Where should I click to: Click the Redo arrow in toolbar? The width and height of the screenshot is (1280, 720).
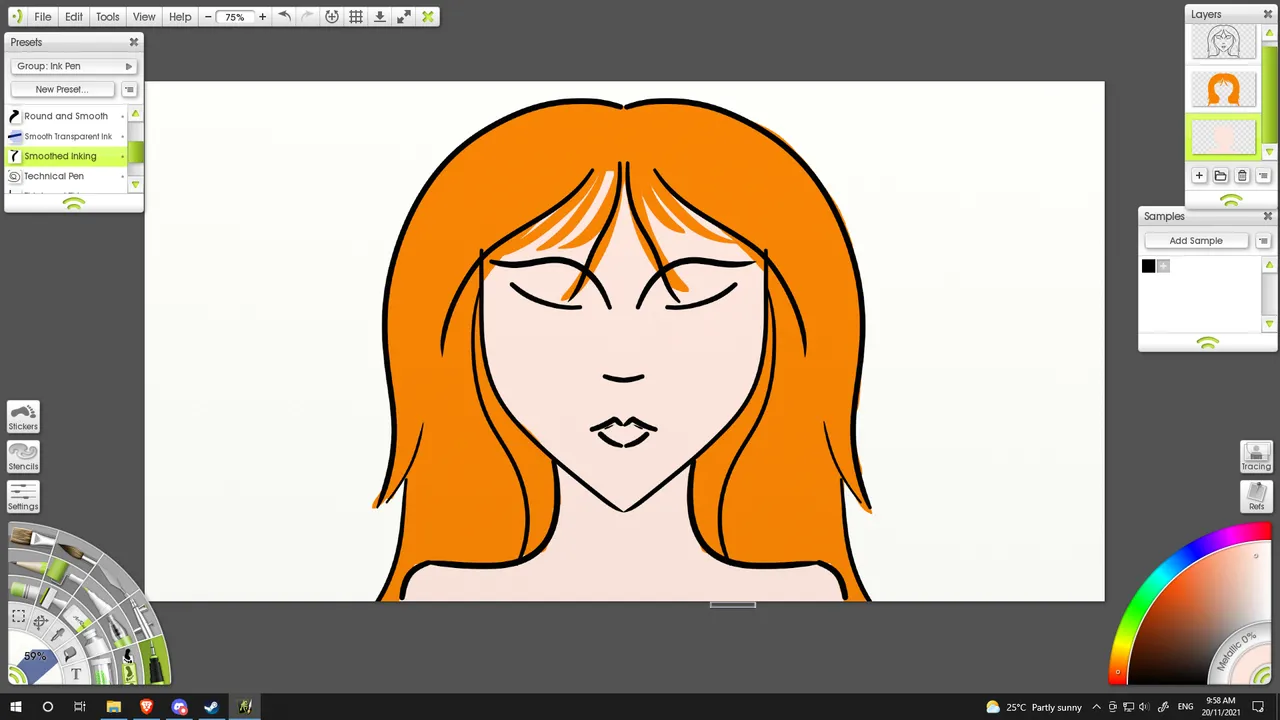[x=307, y=17]
